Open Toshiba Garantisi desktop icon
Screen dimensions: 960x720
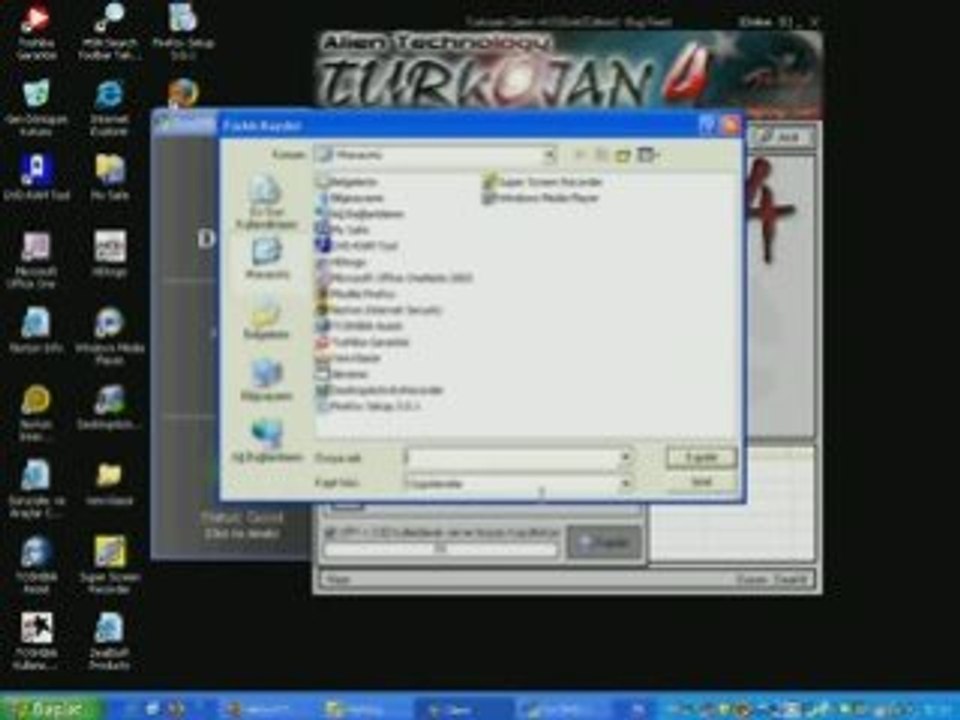36,32
